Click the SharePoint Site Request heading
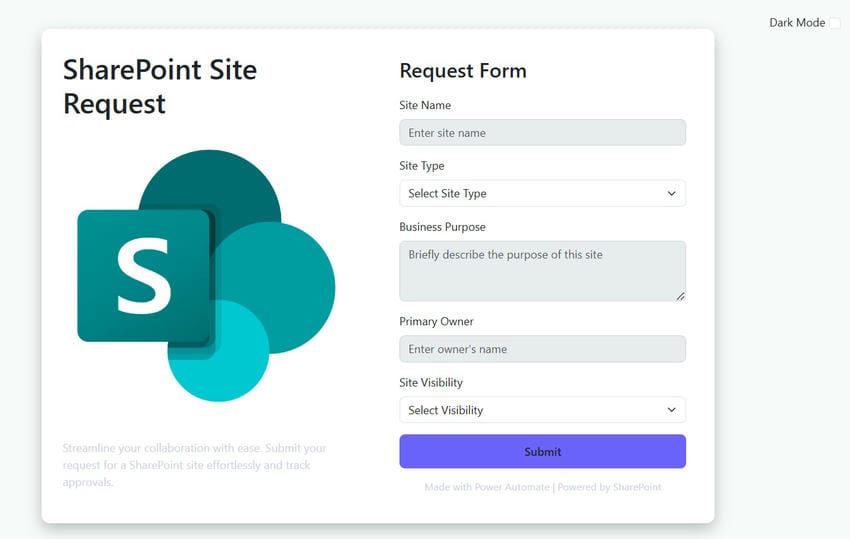Viewport: 850px width, 539px height. click(160, 86)
